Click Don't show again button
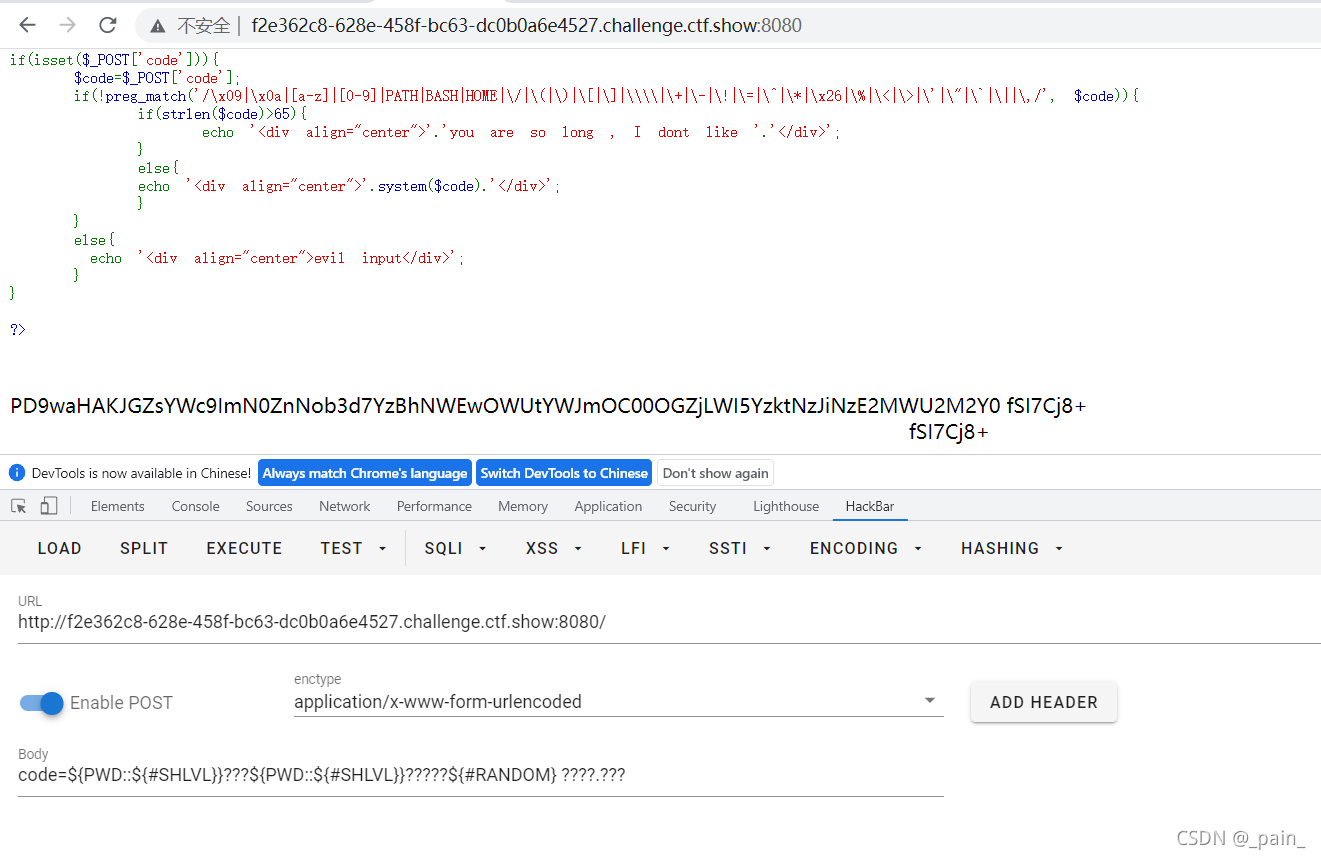Viewport: 1321px width, 859px height. (716, 473)
